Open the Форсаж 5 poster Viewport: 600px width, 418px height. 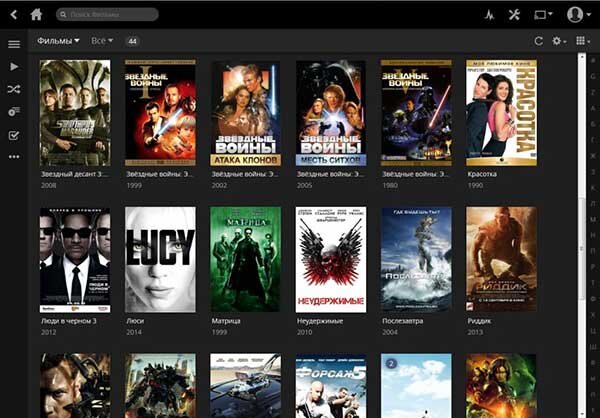pos(331,386)
